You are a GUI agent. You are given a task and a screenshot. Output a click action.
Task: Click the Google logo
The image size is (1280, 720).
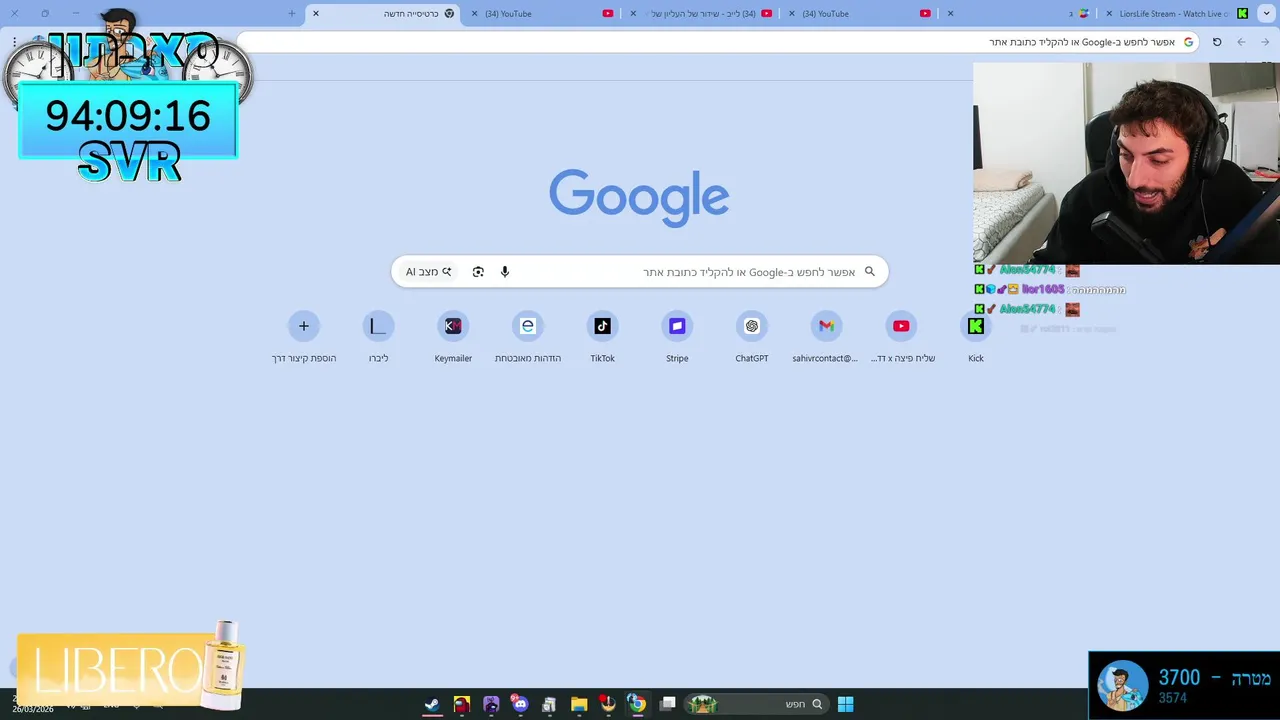[639, 197]
